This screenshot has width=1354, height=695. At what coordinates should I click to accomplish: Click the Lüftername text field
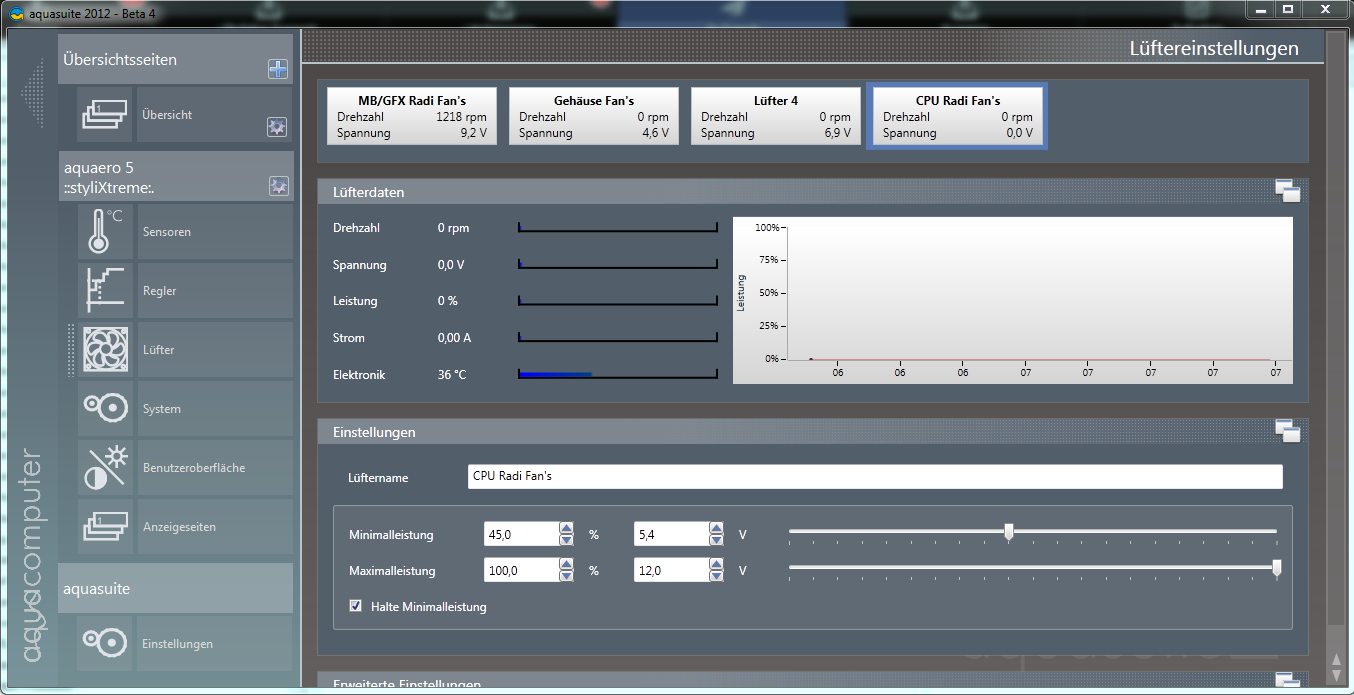click(x=874, y=477)
